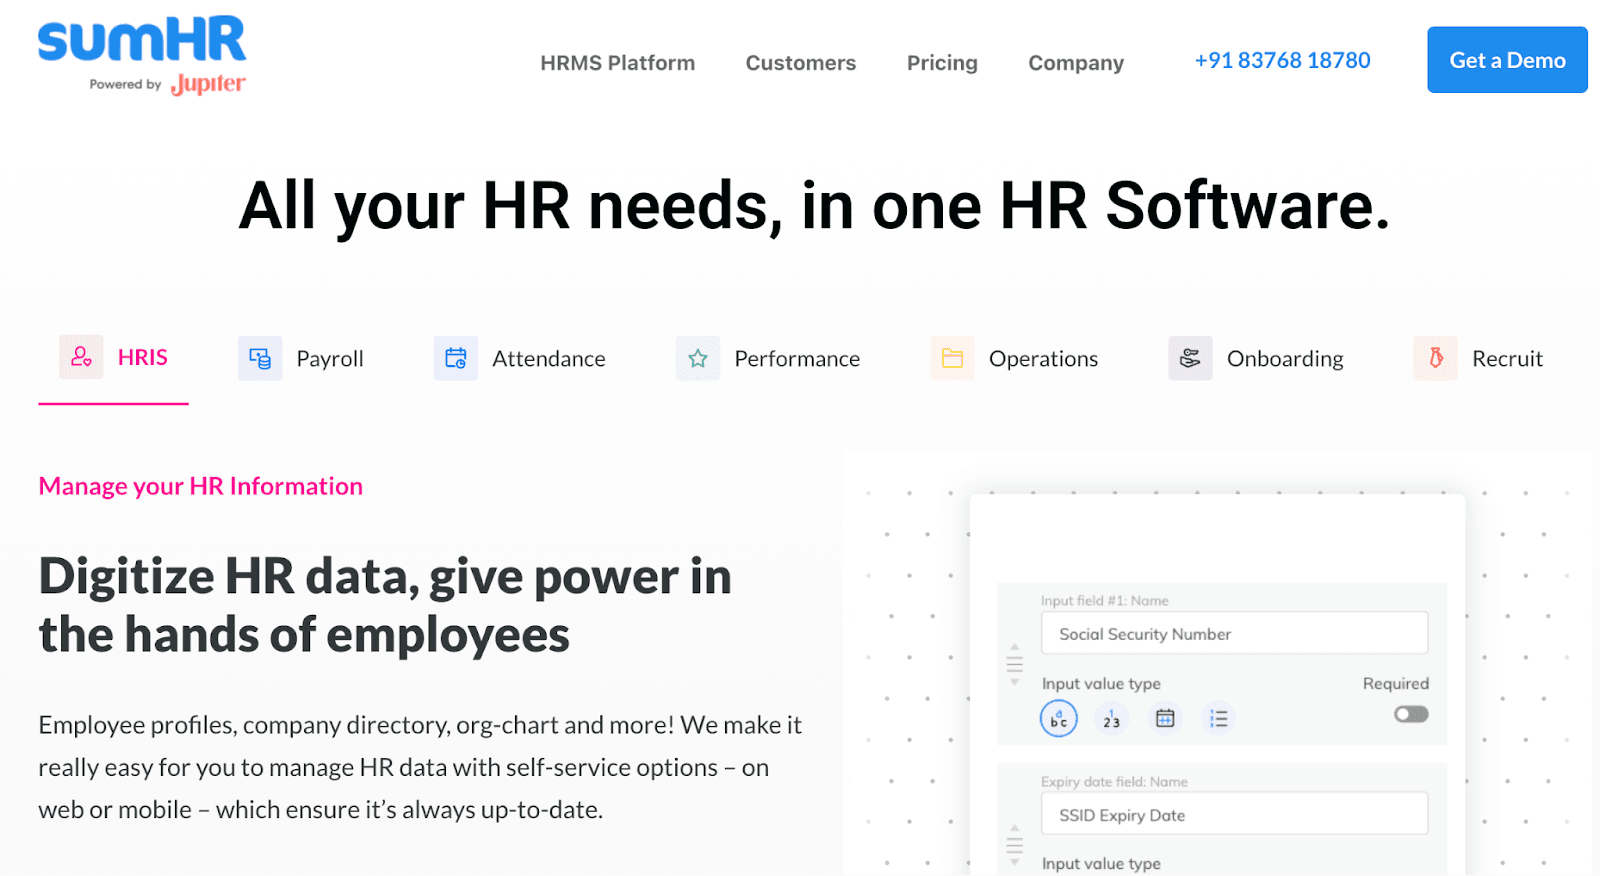Viewport: 1600px width, 876px height.
Task: Switch to the Operations tab
Action: click(x=1014, y=358)
